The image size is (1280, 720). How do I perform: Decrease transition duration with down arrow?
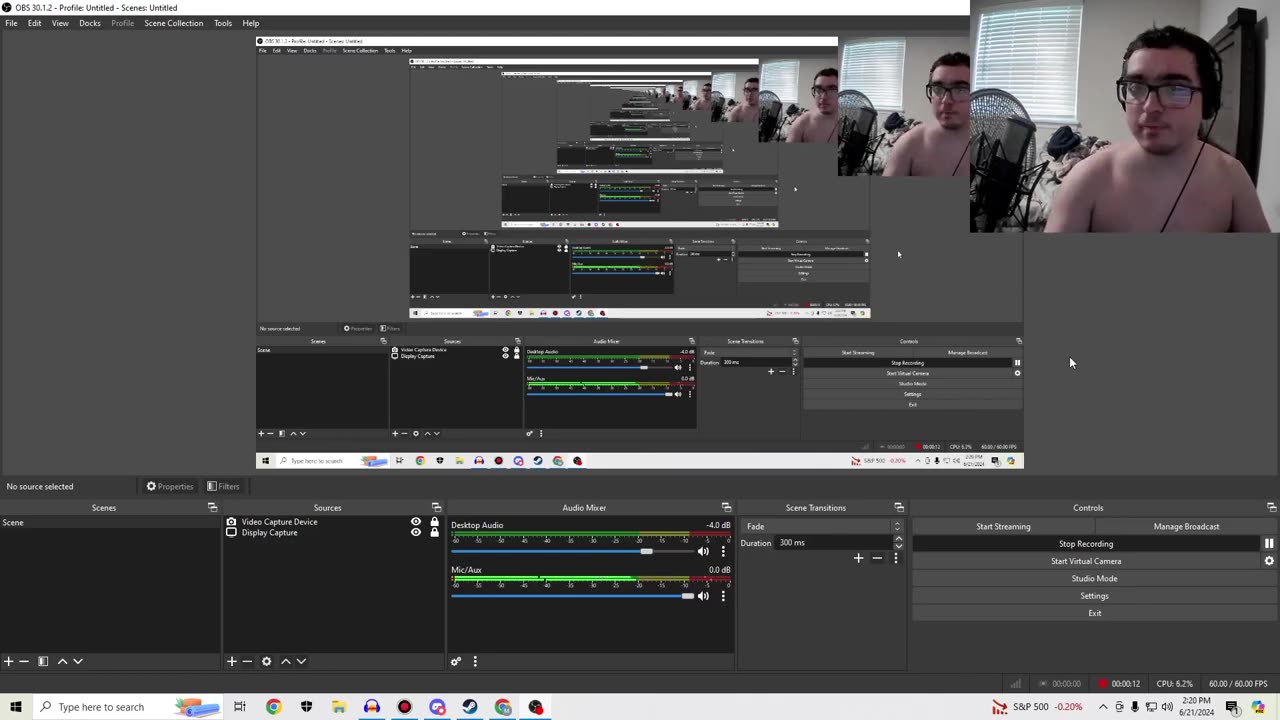[898, 547]
